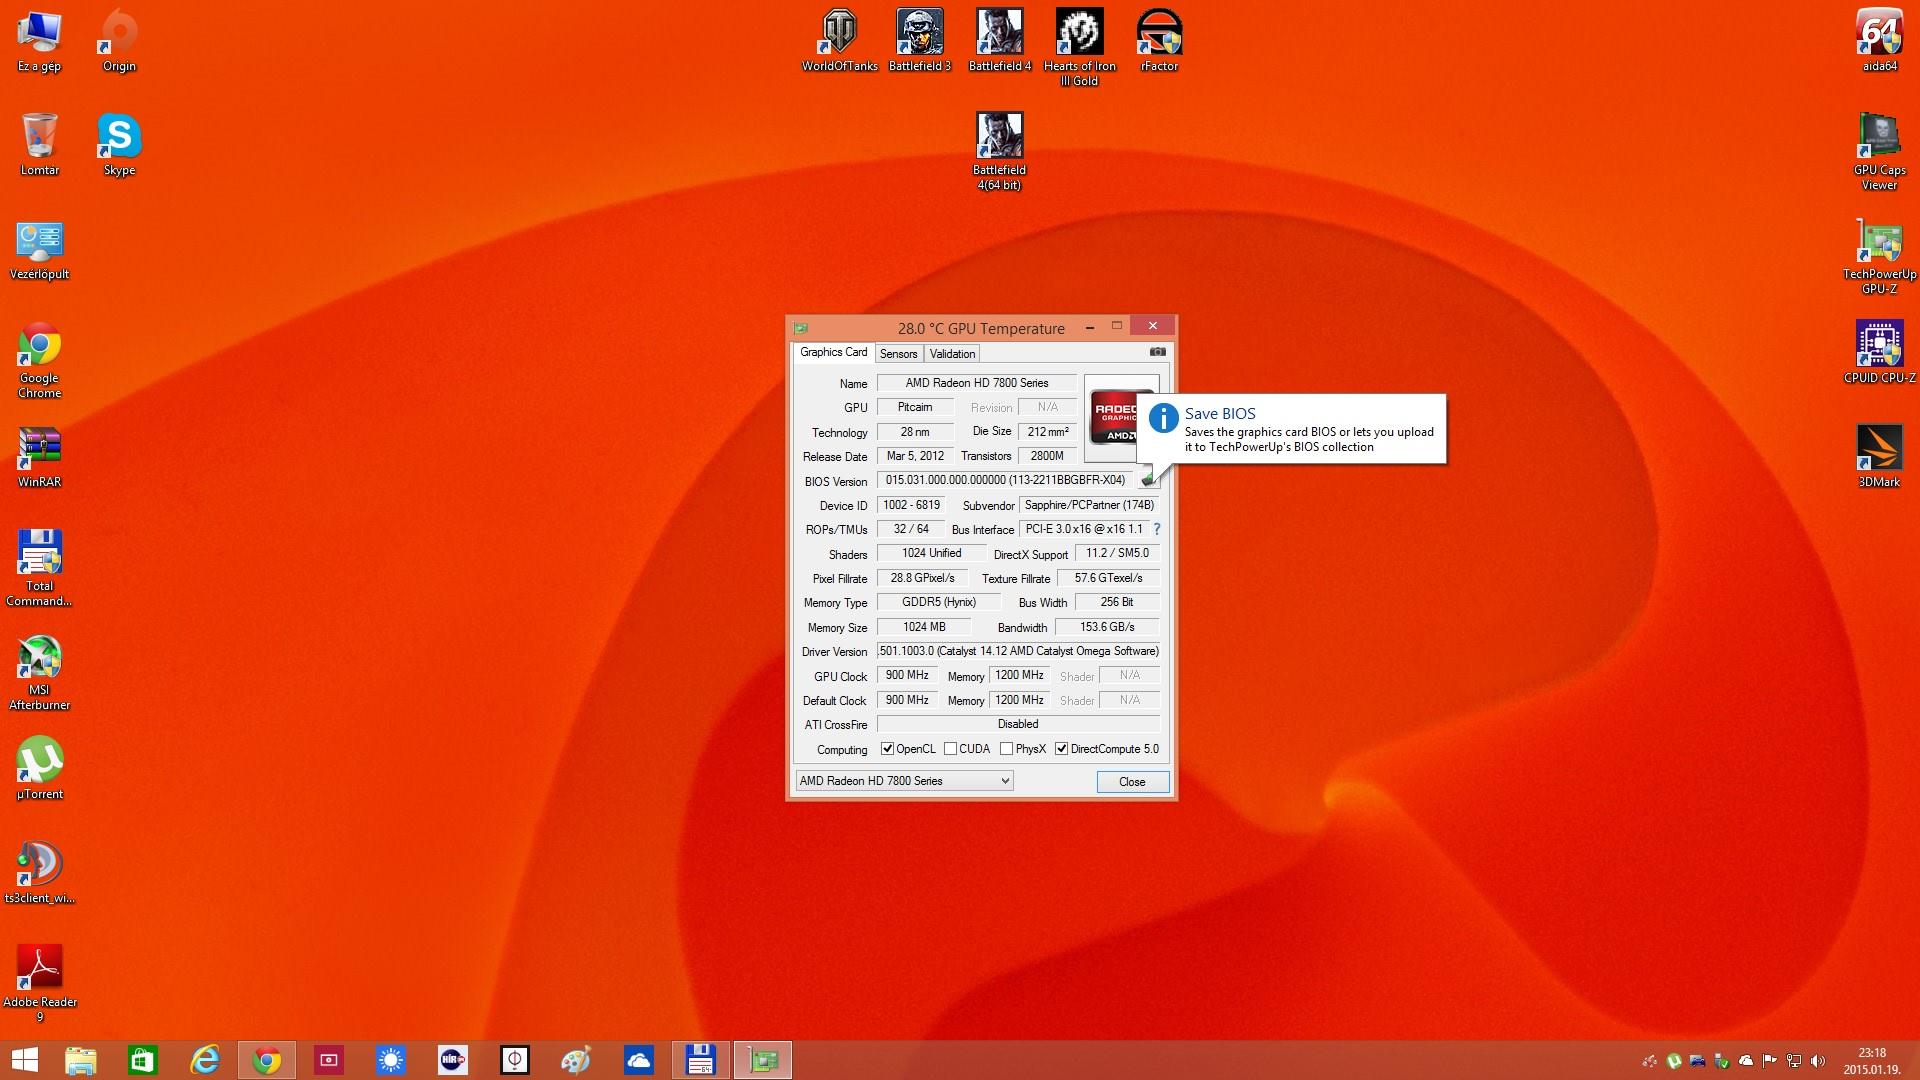Select the WorldOfTanks desktop icon
Screen dimensions: 1920x1080
(839, 41)
